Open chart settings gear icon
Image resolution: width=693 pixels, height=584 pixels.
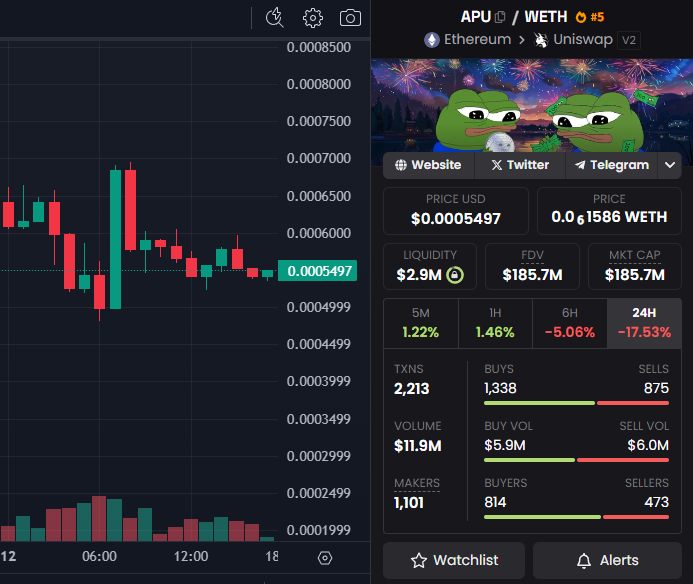312,18
